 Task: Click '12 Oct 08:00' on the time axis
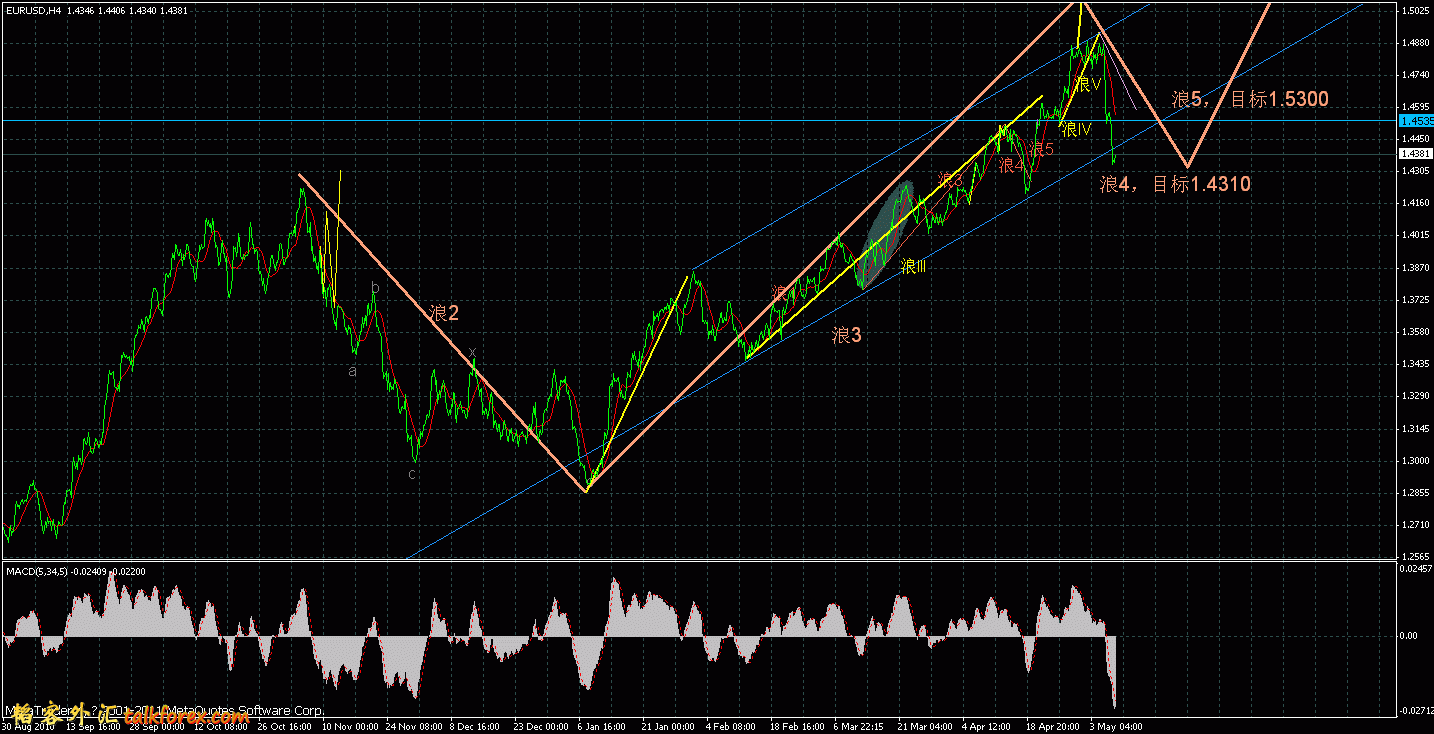pos(220,728)
